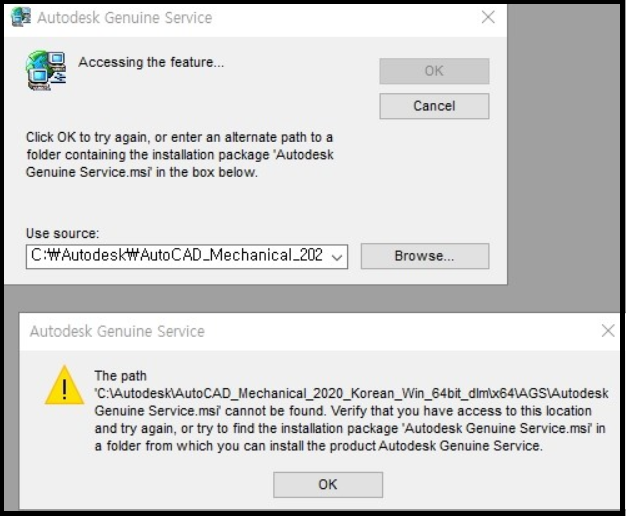Viewport: 626px width, 516px height.
Task: Confirm the error with the bottom OK button
Action: (328, 484)
